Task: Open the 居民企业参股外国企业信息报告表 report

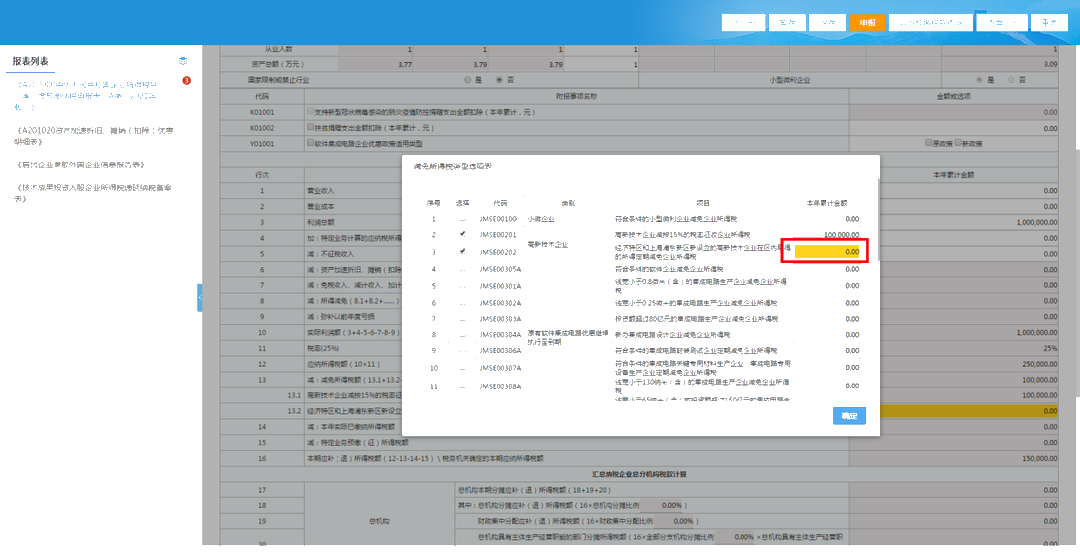Action: pos(81,164)
